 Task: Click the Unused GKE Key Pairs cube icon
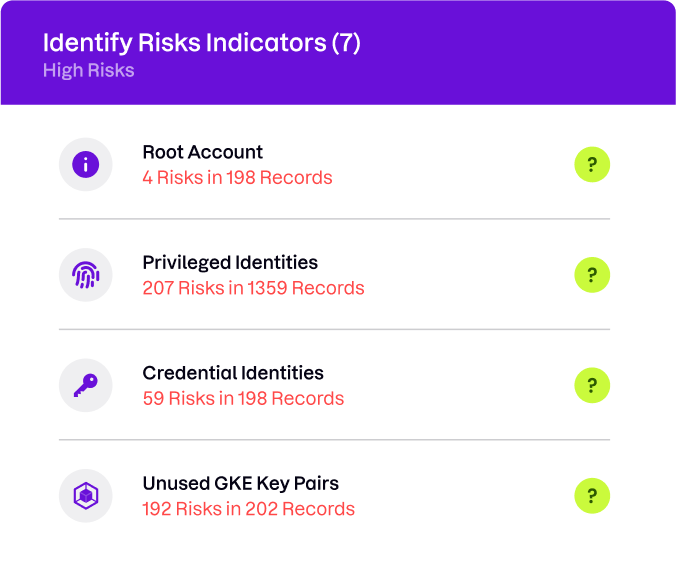tap(85, 495)
